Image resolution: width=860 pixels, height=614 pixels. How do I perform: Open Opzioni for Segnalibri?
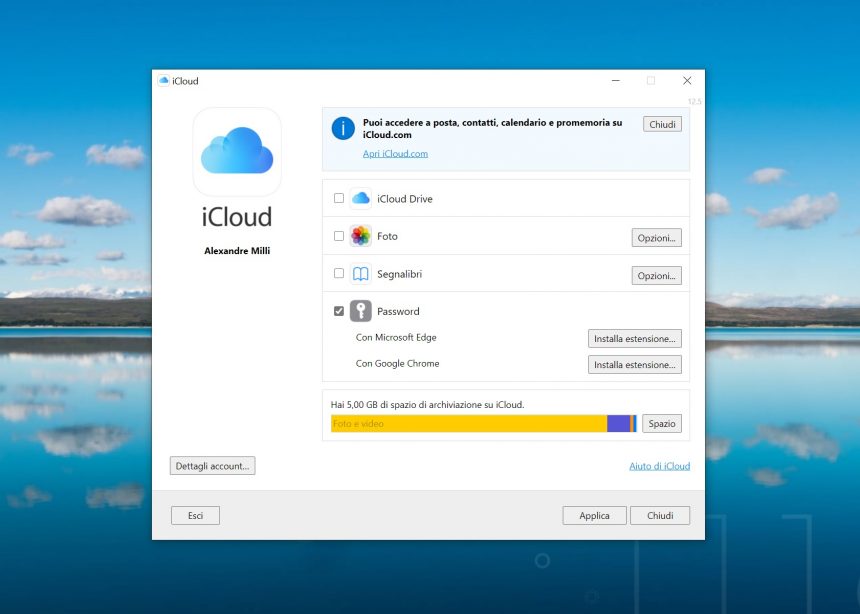[x=657, y=275]
